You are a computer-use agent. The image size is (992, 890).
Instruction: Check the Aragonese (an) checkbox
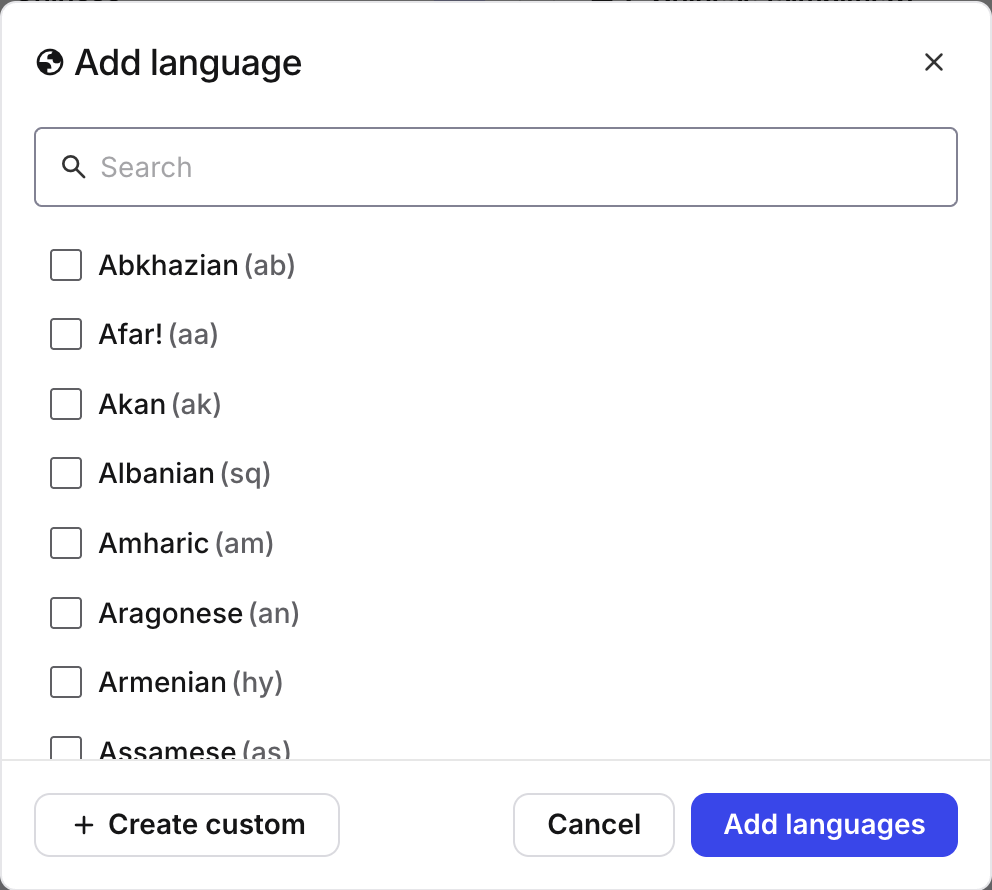[x=65, y=613]
